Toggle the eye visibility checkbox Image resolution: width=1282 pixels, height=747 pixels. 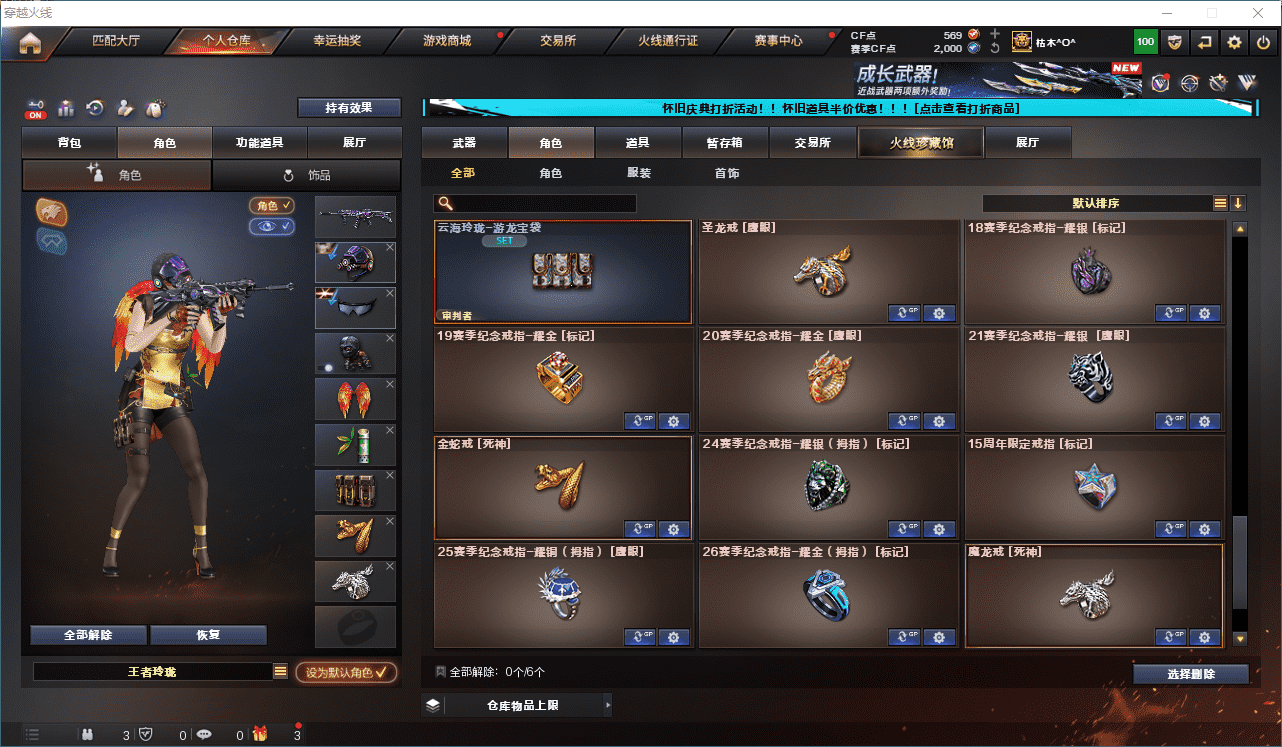(x=272, y=227)
